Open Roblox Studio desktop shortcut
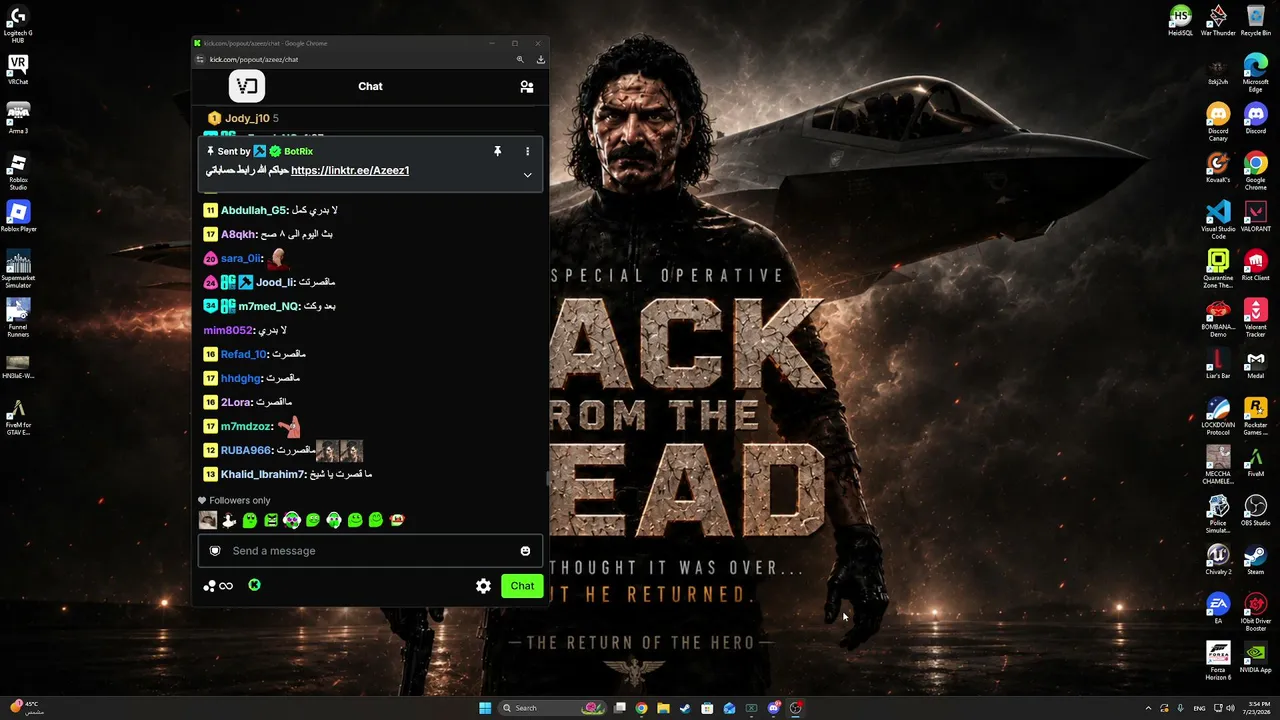This screenshot has height=720, width=1280. coord(18,171)
